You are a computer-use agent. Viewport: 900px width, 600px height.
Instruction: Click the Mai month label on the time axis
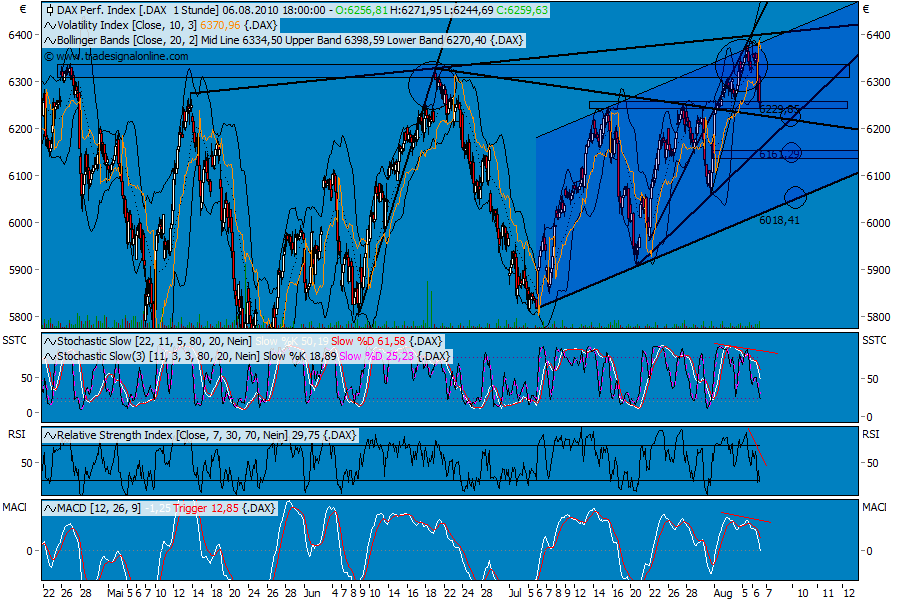point(115,593)
